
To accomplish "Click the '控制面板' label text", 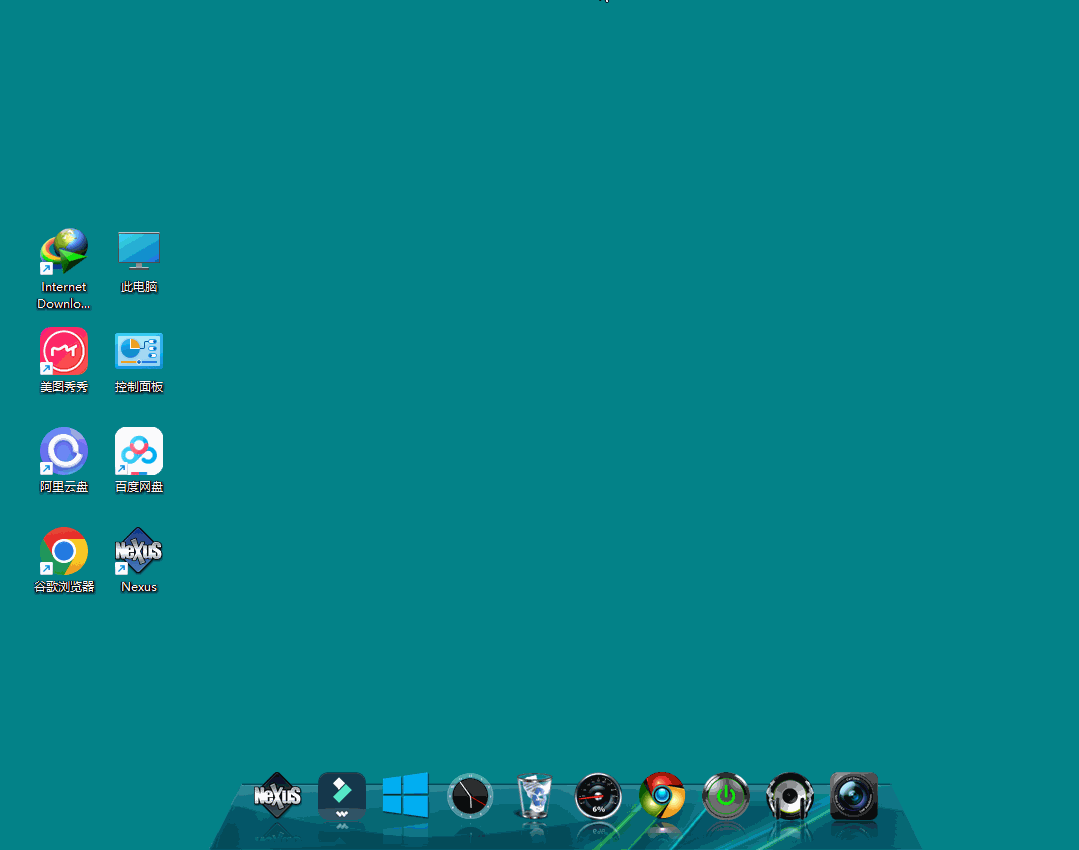I will [x=139, y=387].
